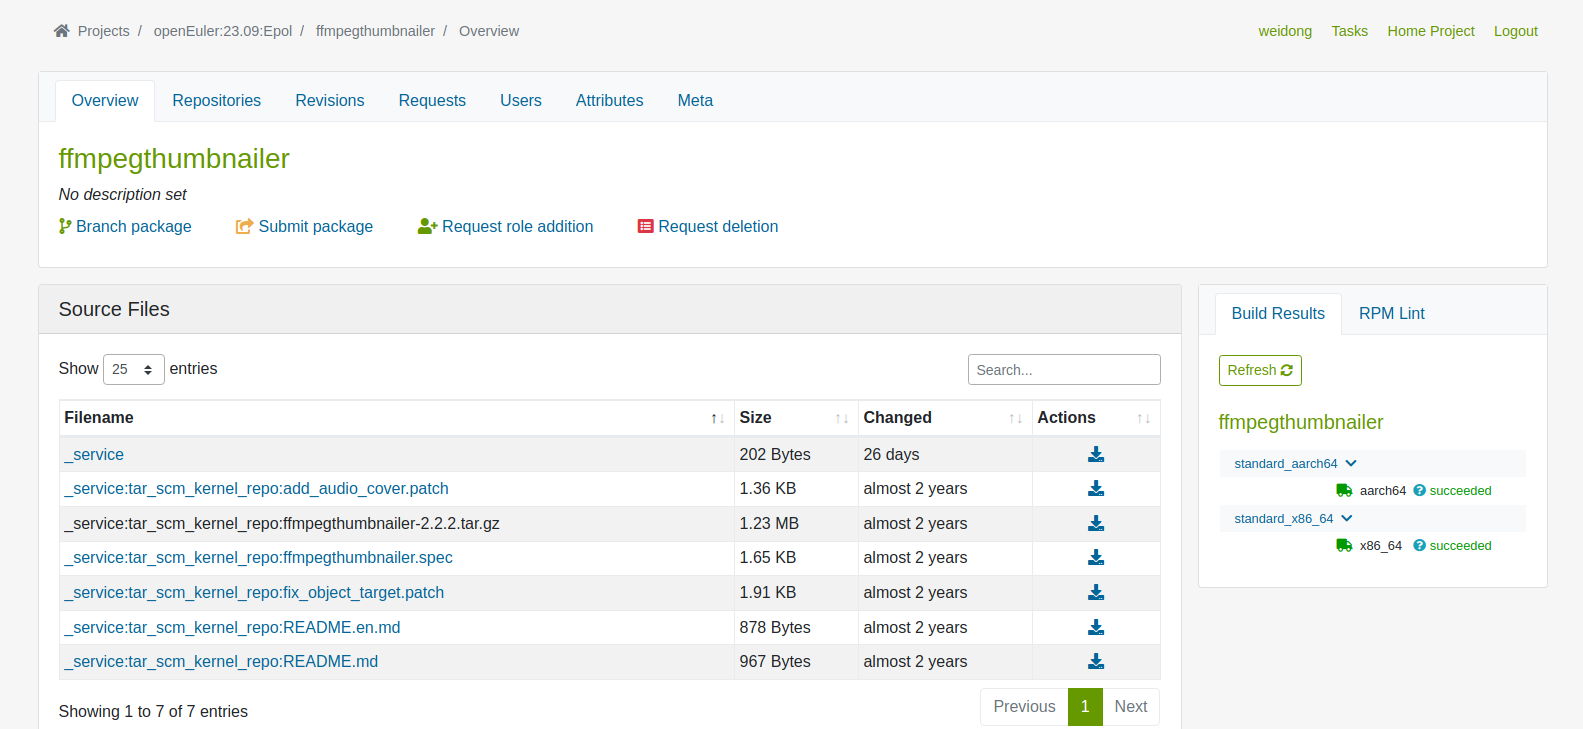Switch to the Overview tab
Screen dimensions: 1583x729
[x=105, y=101]
